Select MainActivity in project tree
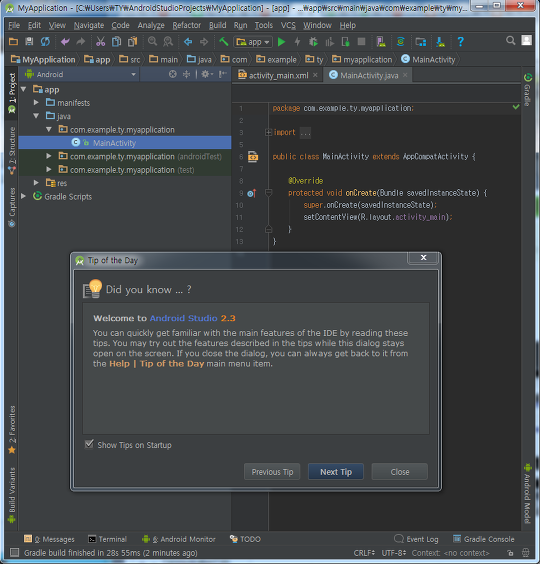Image resolution: width=540 pixels, height=564 pixels. [x=124, y=143]
